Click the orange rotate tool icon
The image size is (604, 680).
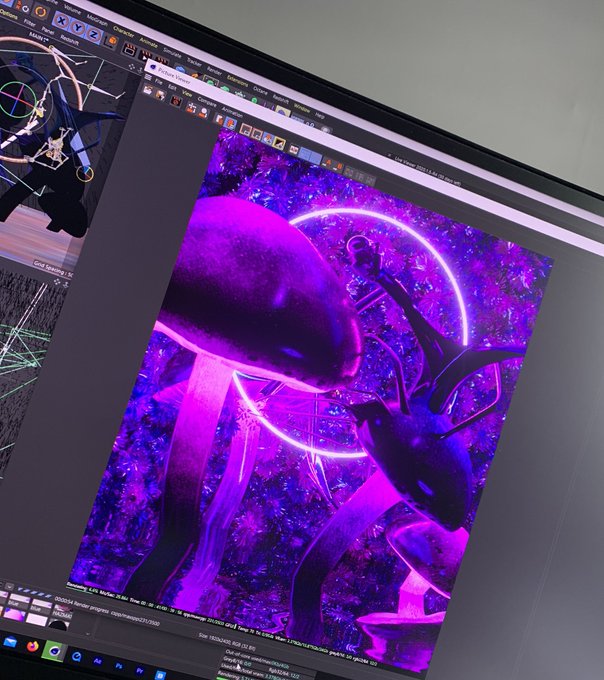[40, 12]
